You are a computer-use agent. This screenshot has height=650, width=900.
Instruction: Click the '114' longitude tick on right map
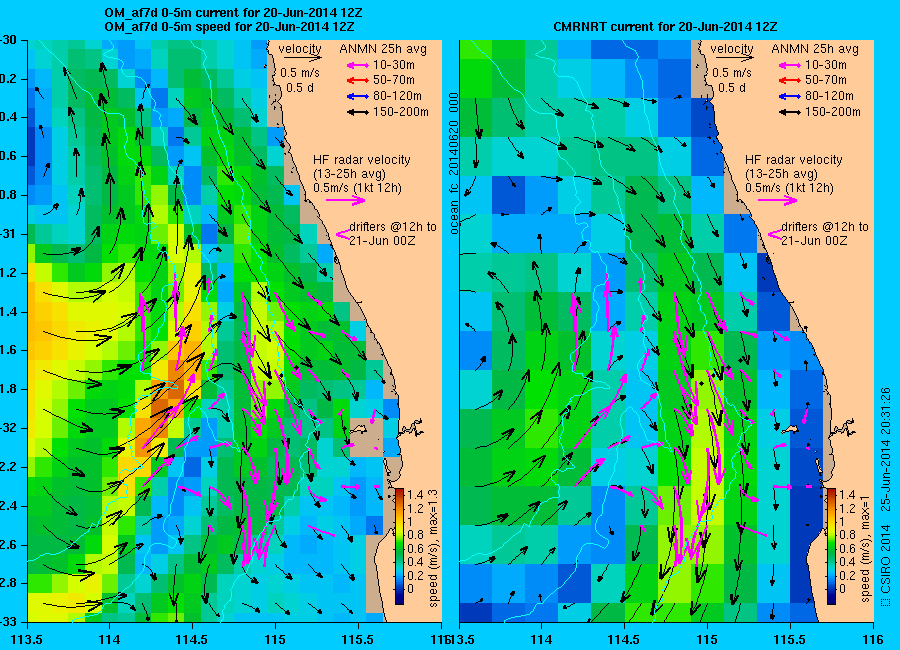541,640
